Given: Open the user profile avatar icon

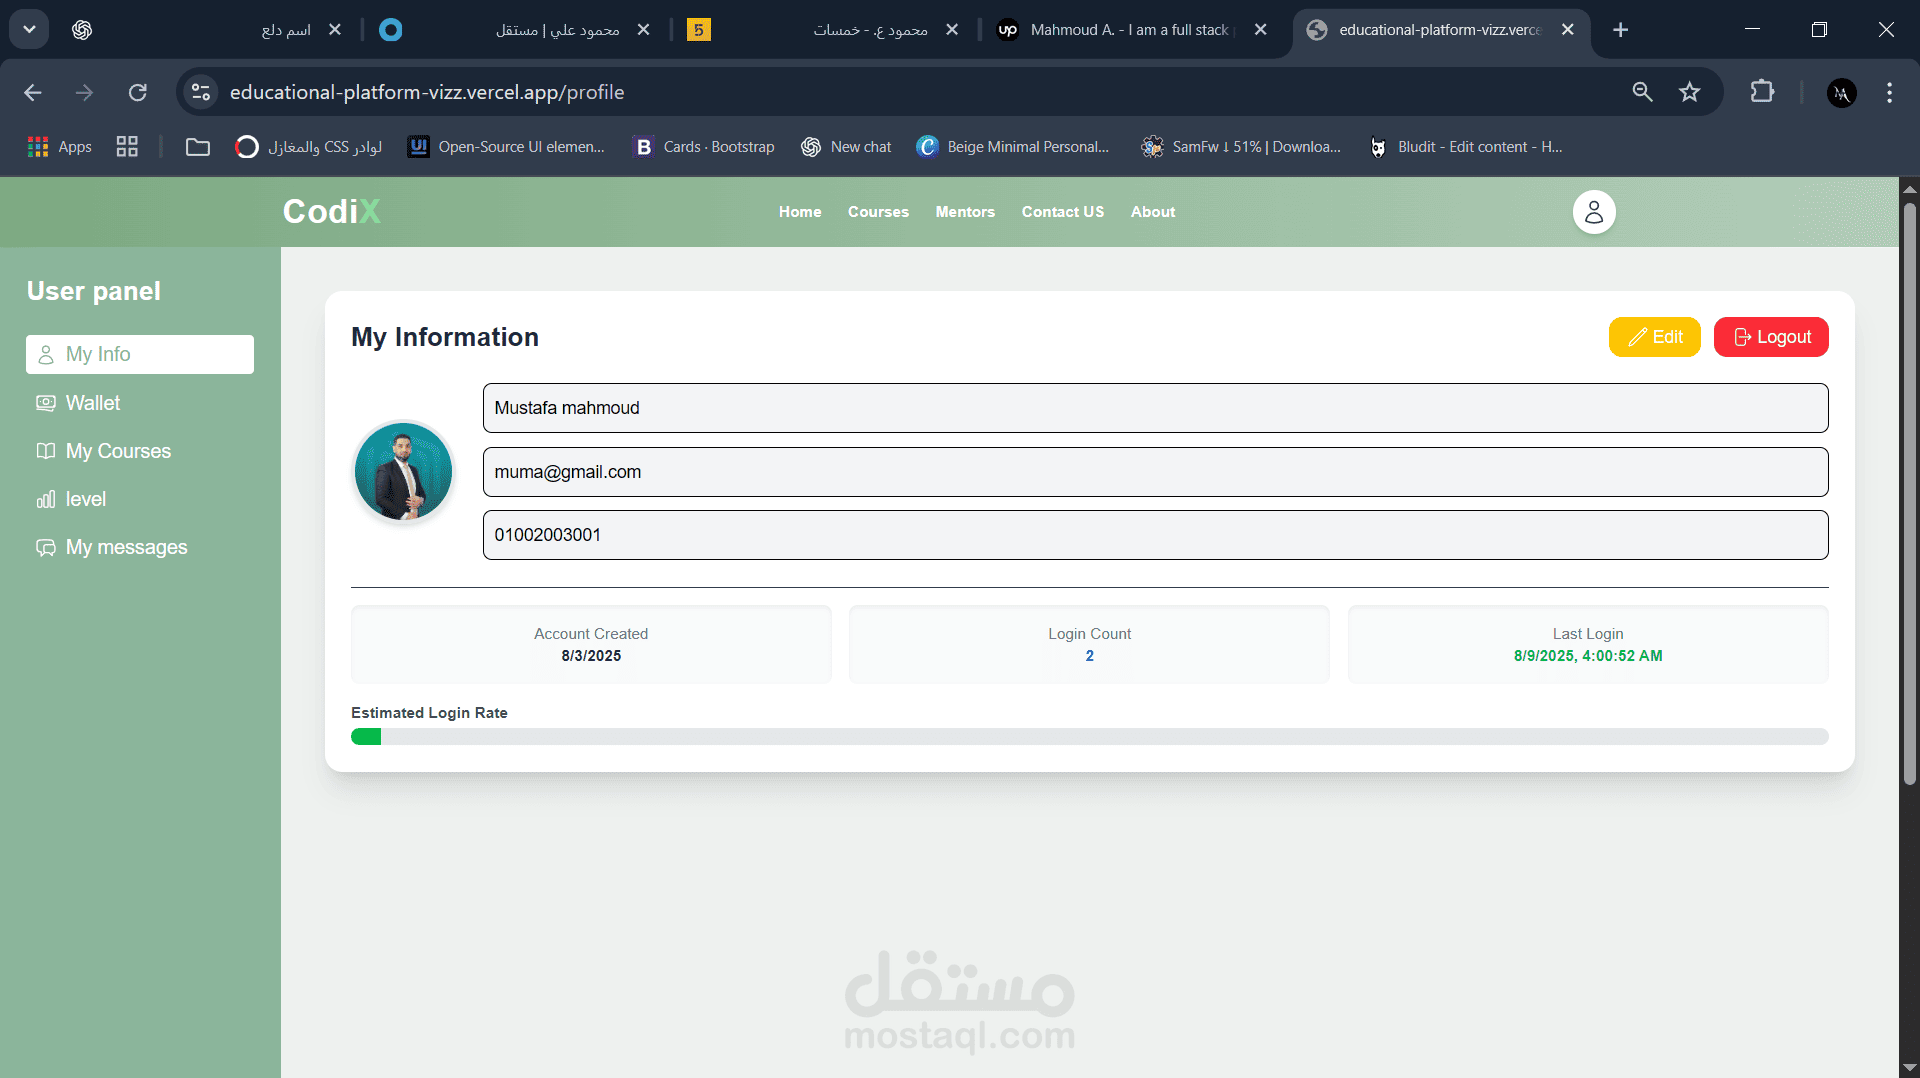Looking at the screenshot, I should point(1594,212).
